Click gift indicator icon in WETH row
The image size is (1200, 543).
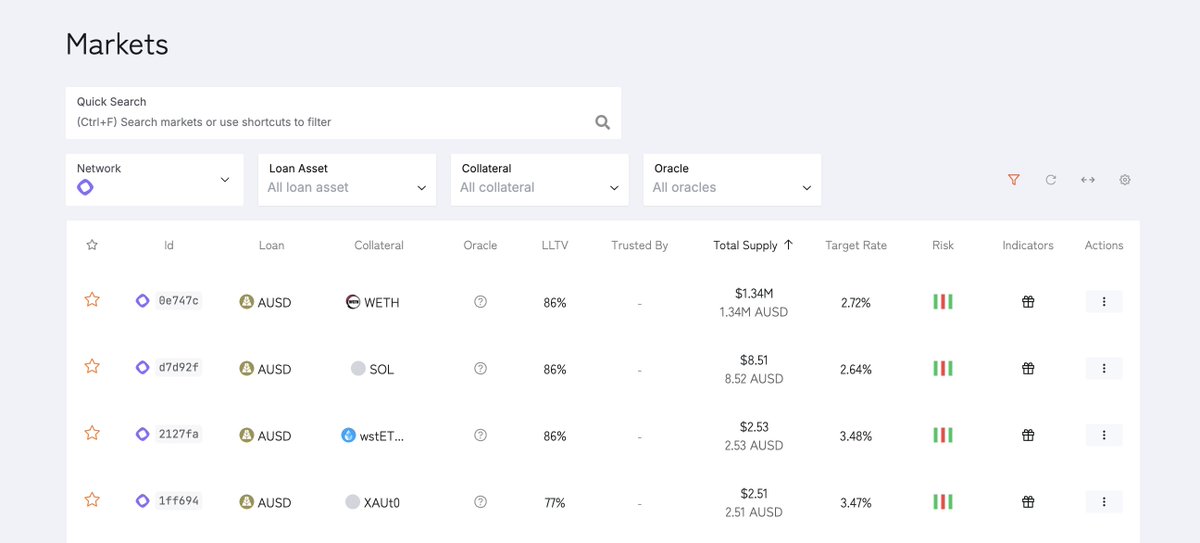click(x=1027, y=302)
